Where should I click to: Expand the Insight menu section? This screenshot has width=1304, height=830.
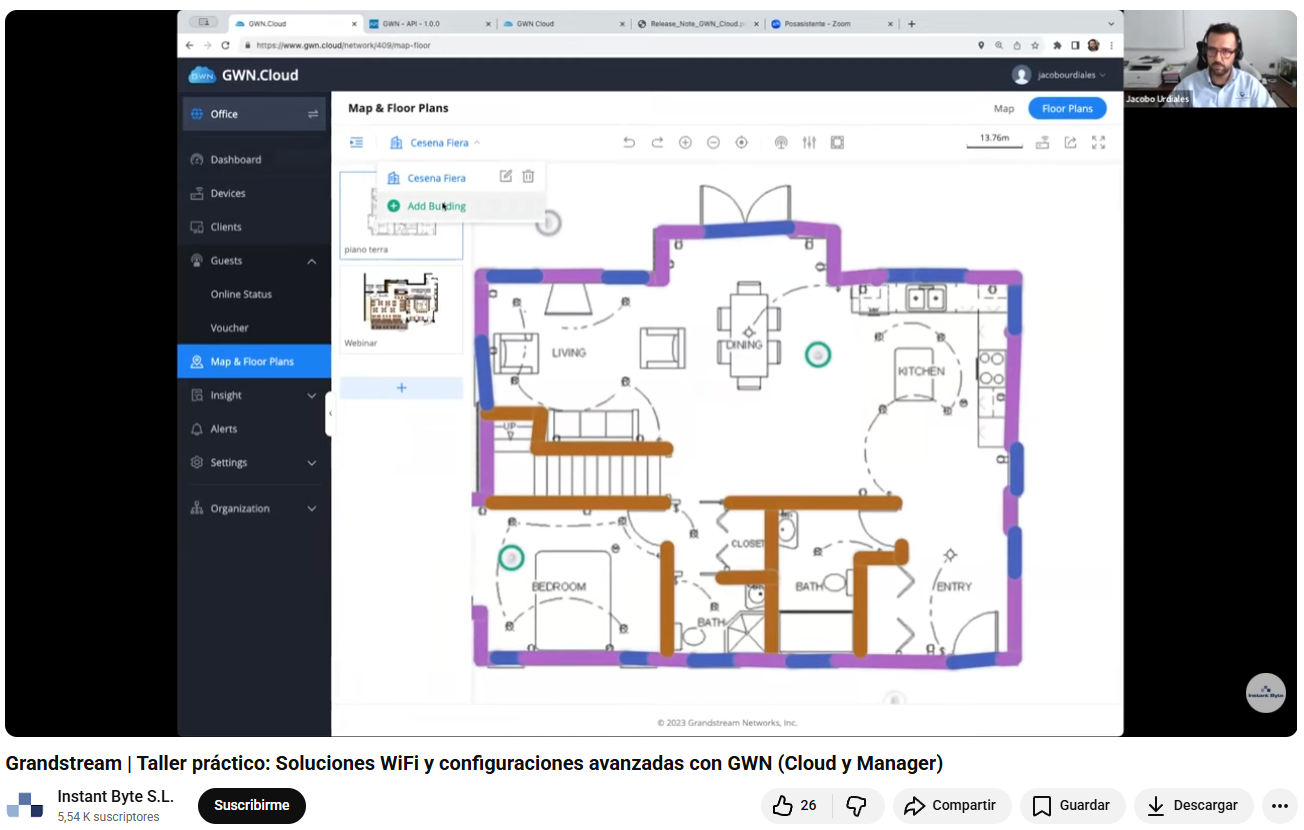pos(311,396)
